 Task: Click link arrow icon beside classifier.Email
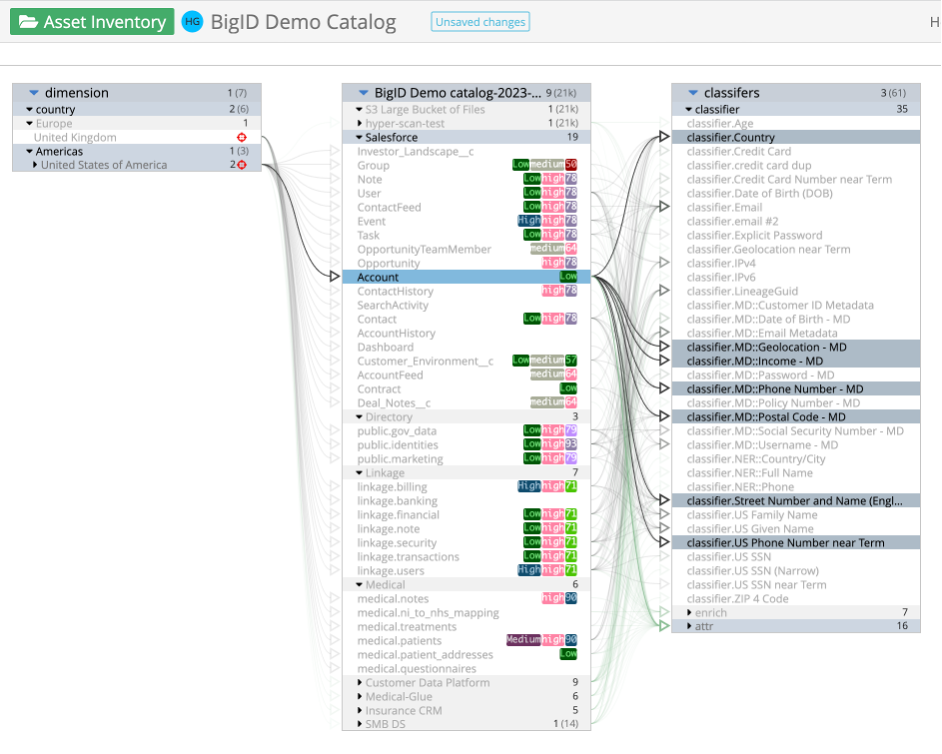(x=664, y=207)
